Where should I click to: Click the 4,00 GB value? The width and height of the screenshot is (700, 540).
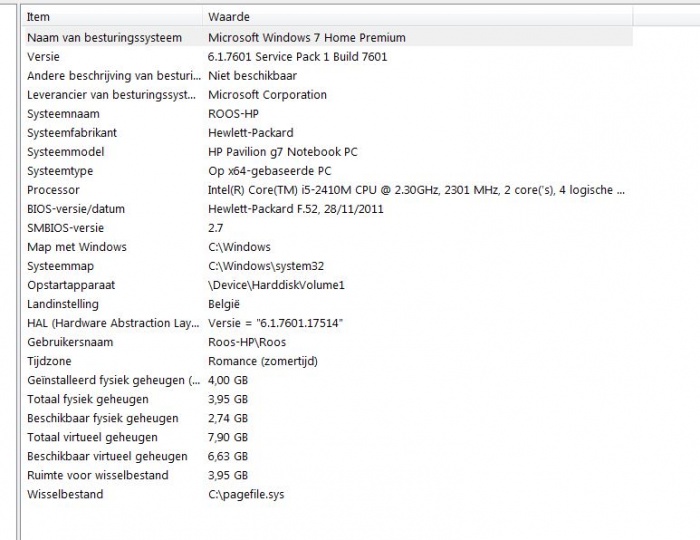[x=228, y=380]
